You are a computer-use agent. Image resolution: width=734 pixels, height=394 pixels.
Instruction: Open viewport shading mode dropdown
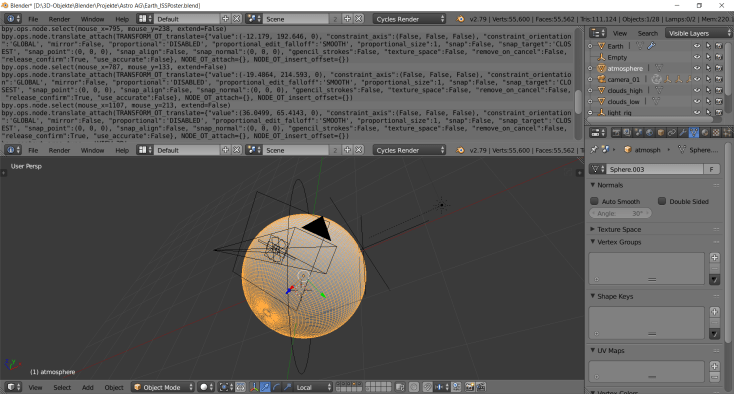pyautogui.click(x=206, y=387)
